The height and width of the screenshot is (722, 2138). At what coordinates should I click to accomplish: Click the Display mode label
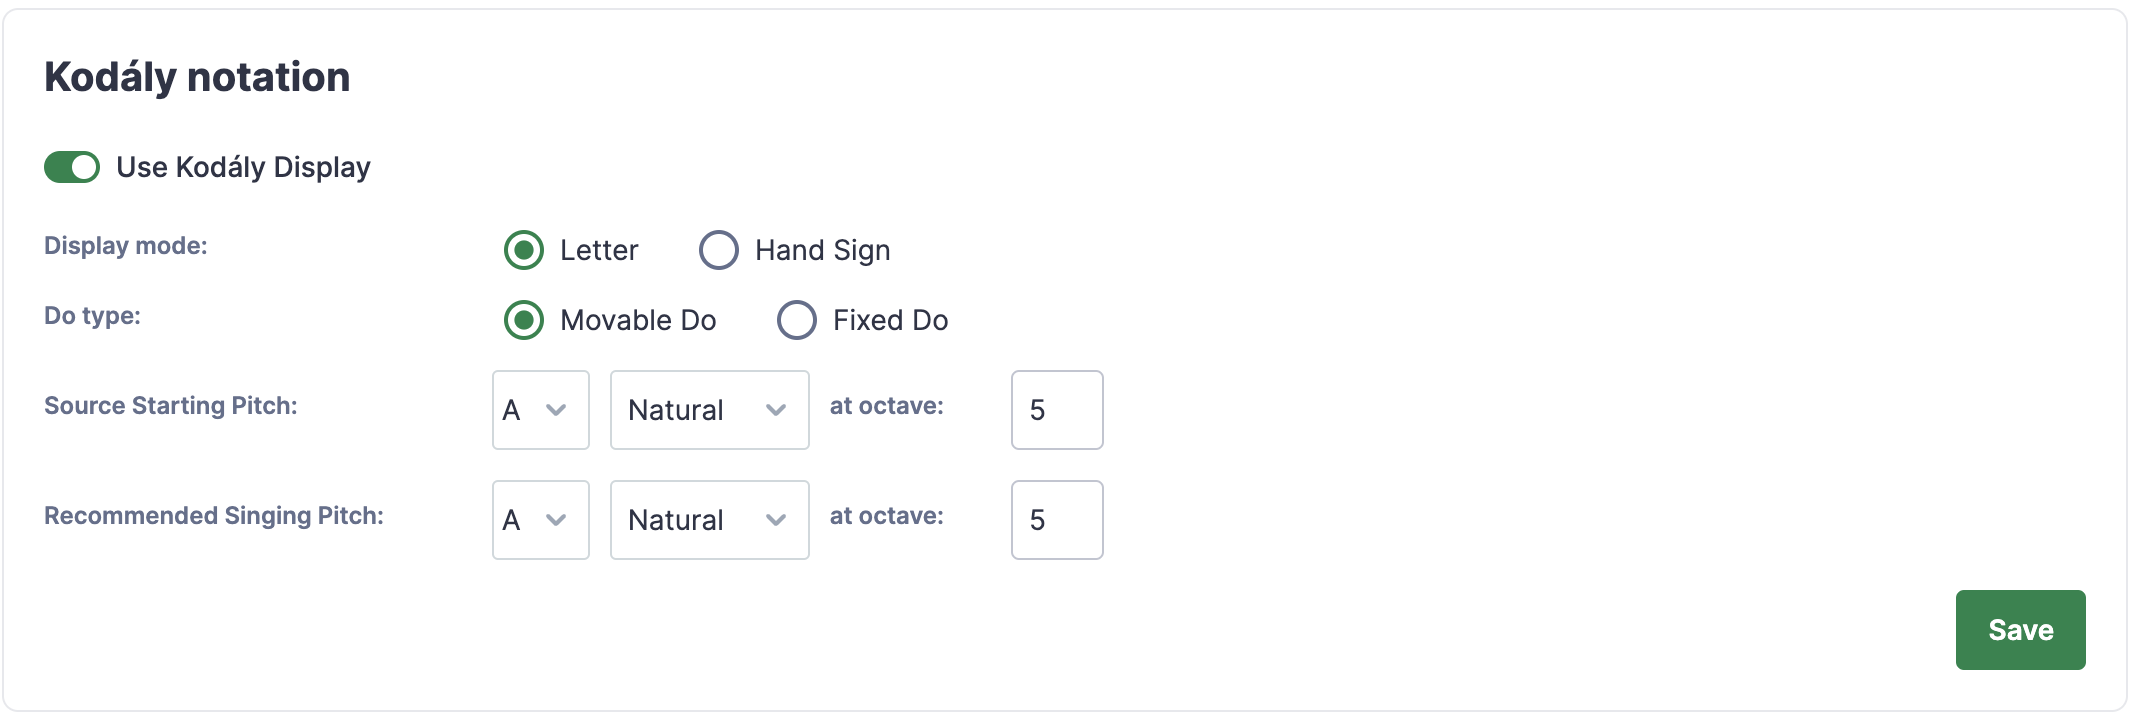pos(126,246)
